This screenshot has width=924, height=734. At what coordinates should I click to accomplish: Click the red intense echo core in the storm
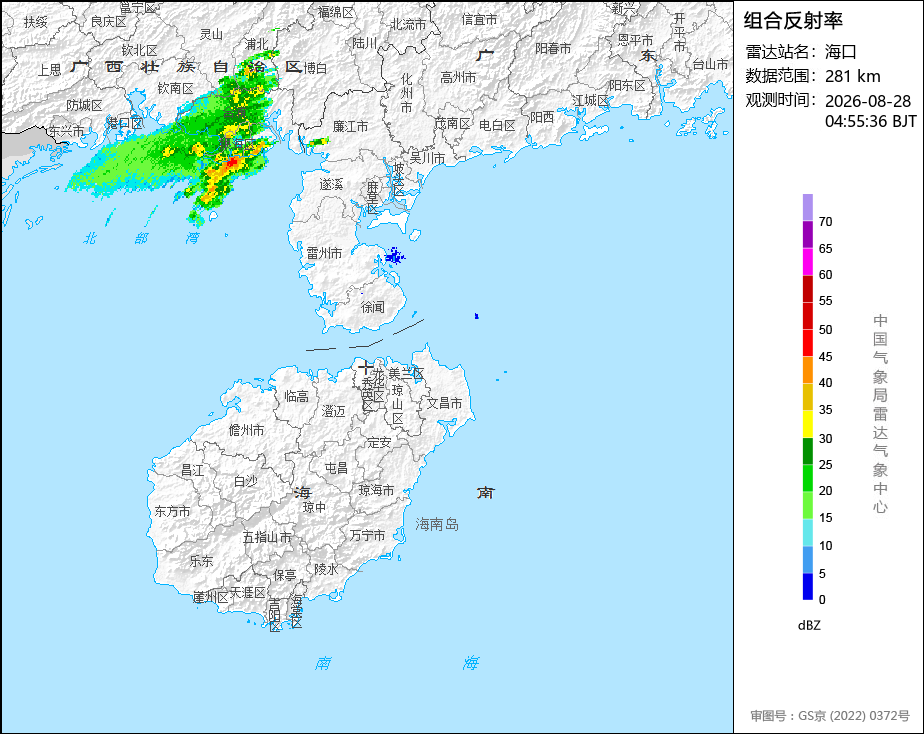[x=233, y=161]
